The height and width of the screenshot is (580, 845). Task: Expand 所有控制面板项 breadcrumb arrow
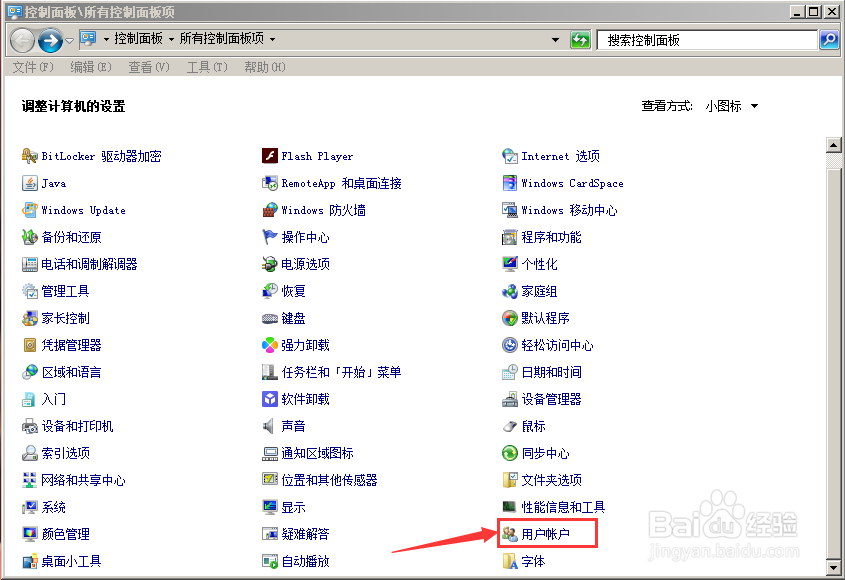272,39
